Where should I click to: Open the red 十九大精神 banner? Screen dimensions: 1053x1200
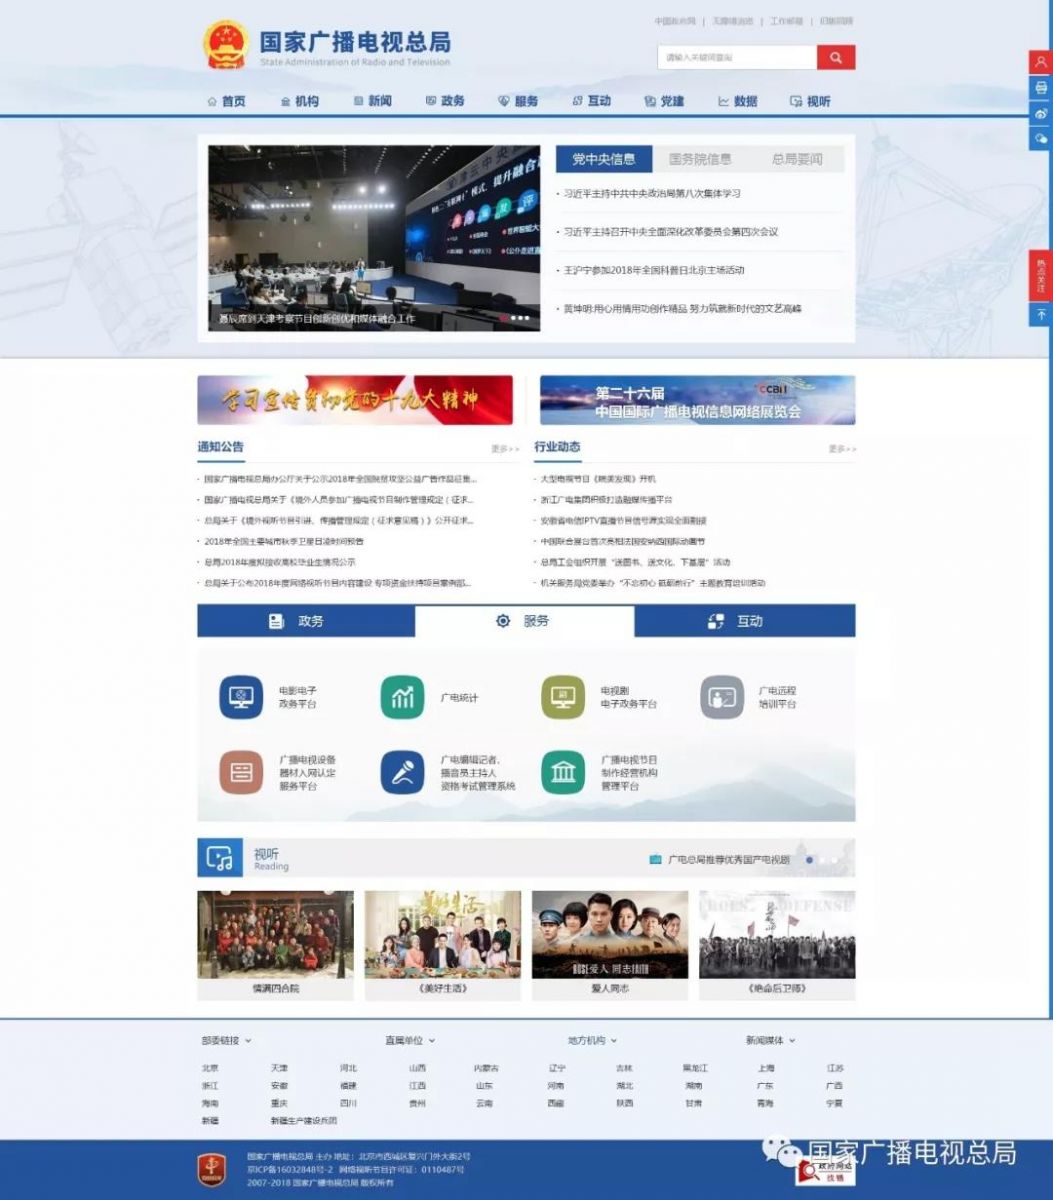pyautogui.click(x=355, y=400)
